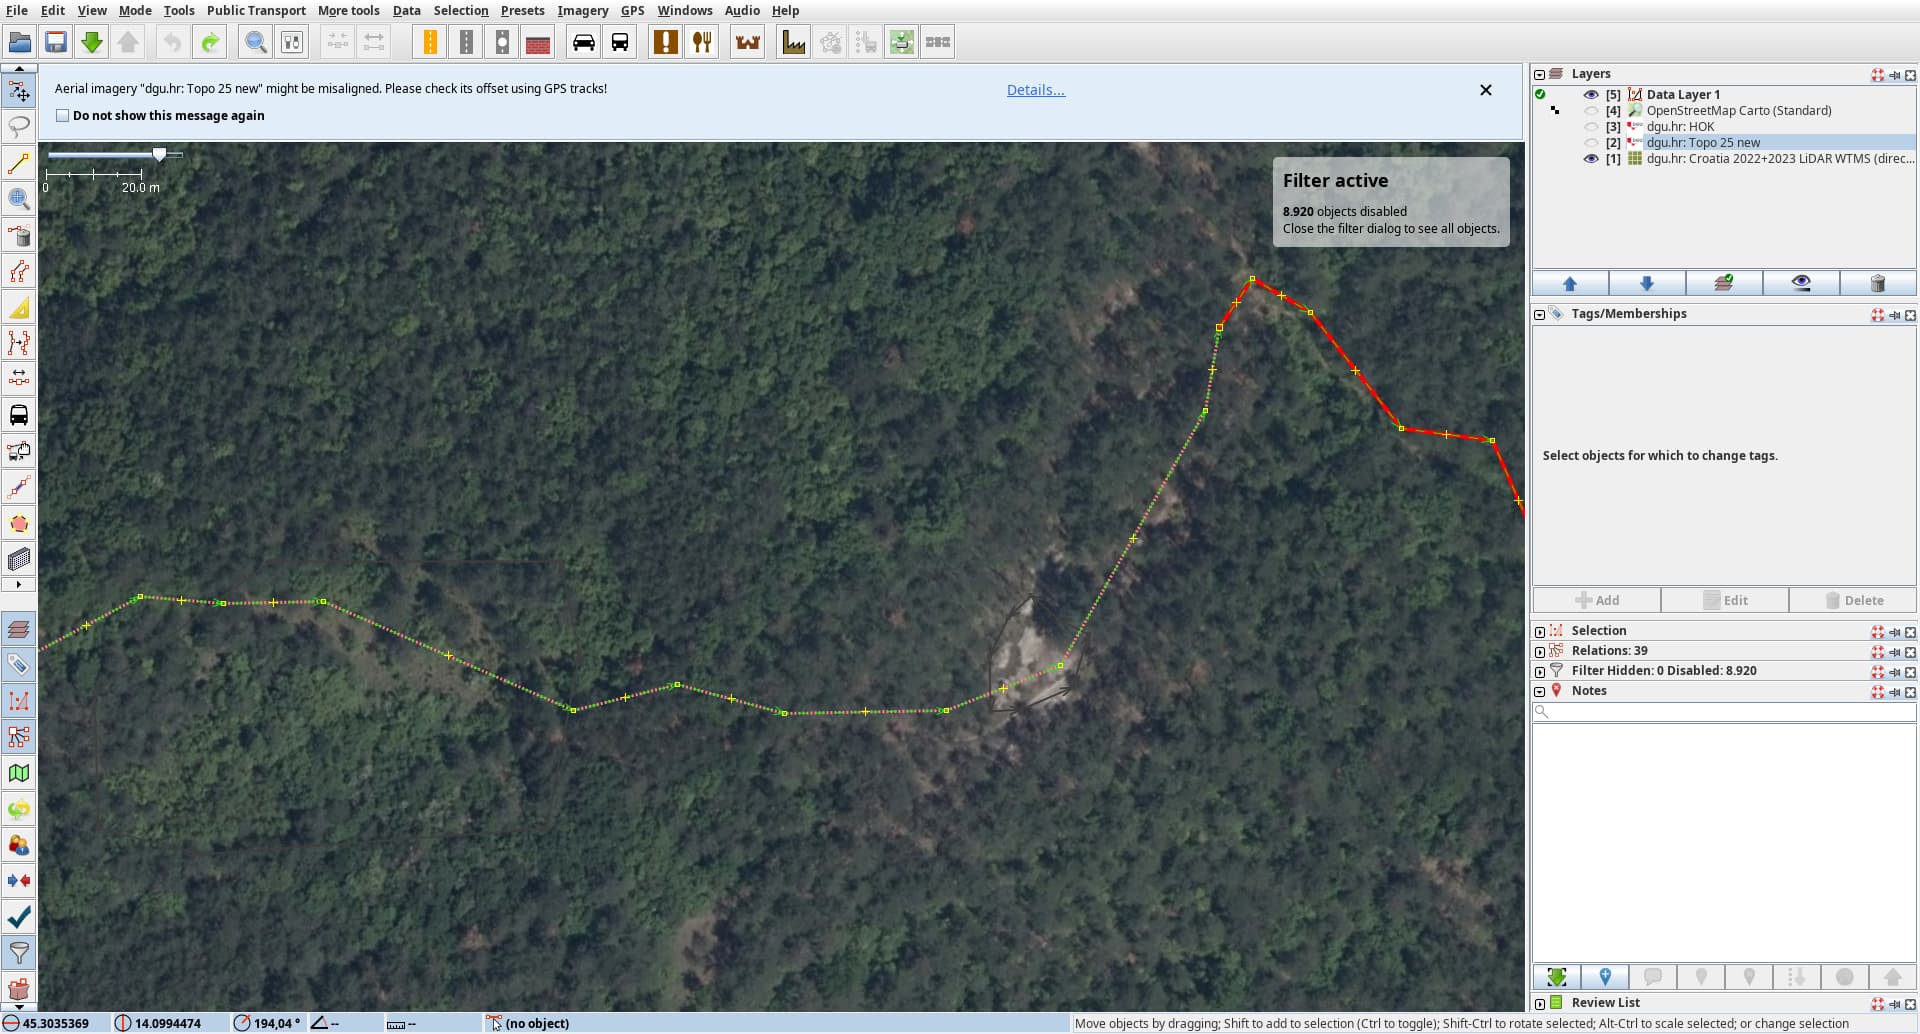Select the Data Layer 1 row
Viewport: 1920px width, 1034px height.
1725,95
